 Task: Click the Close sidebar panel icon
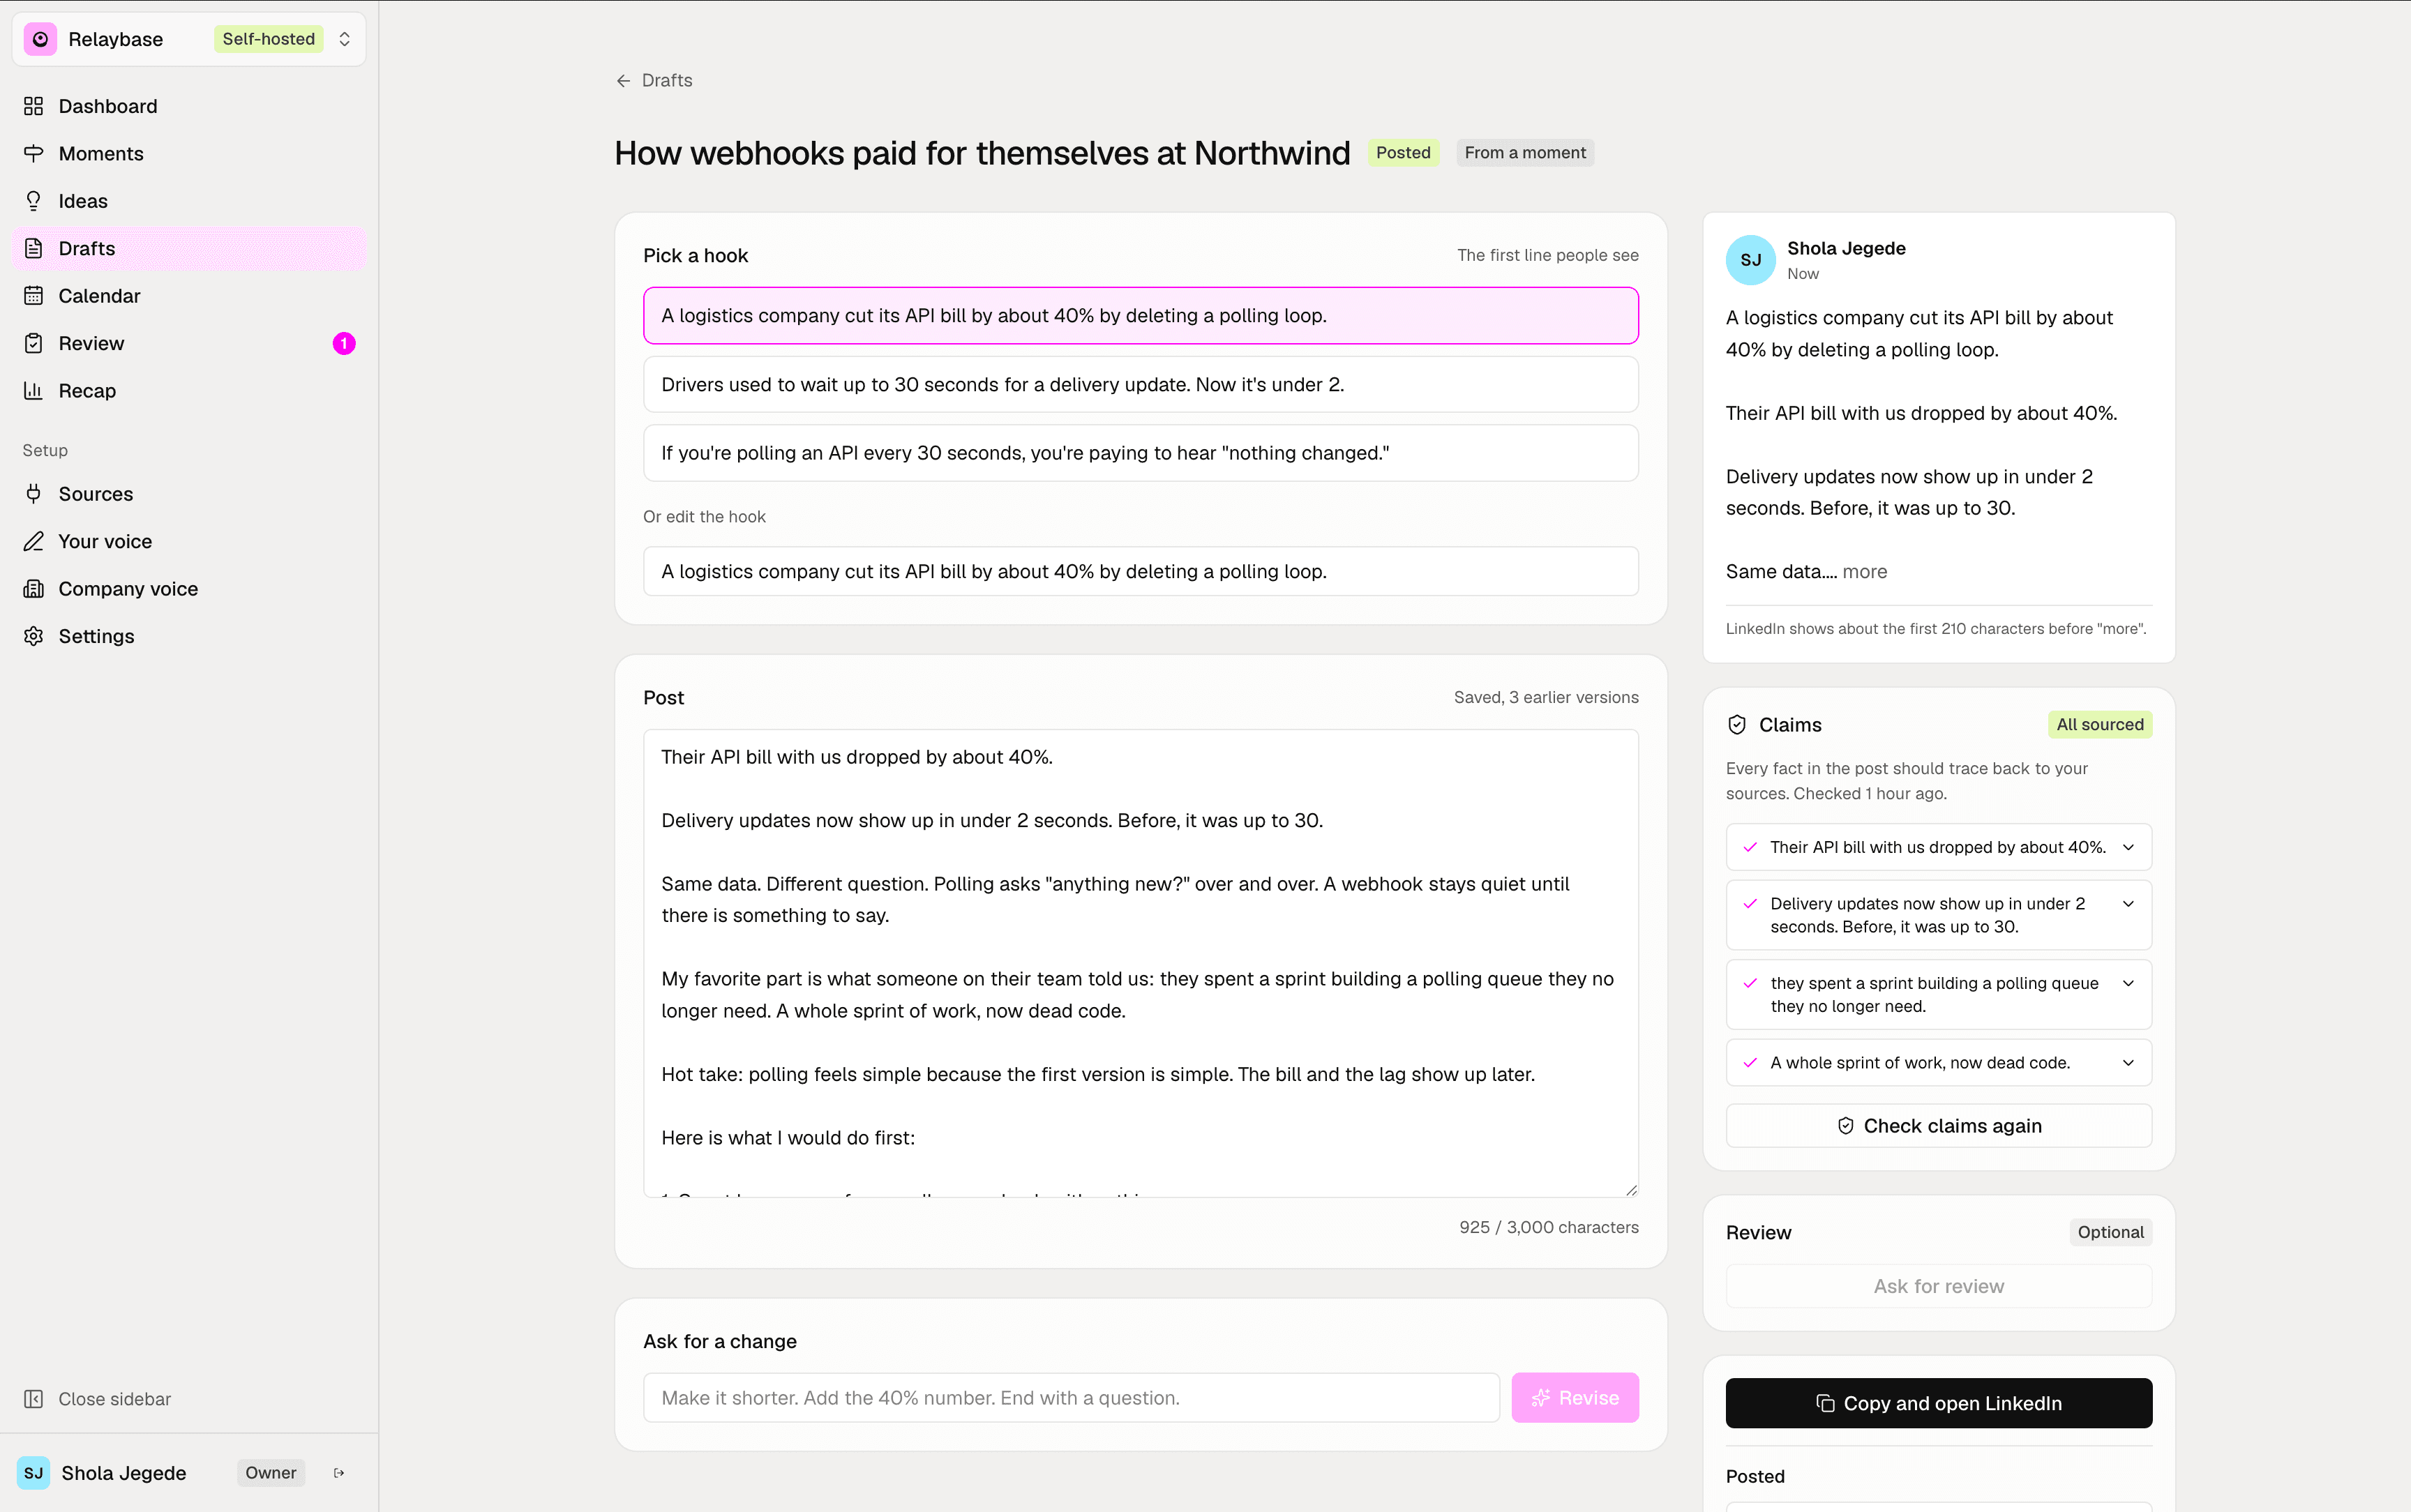tap(34, 1399)
